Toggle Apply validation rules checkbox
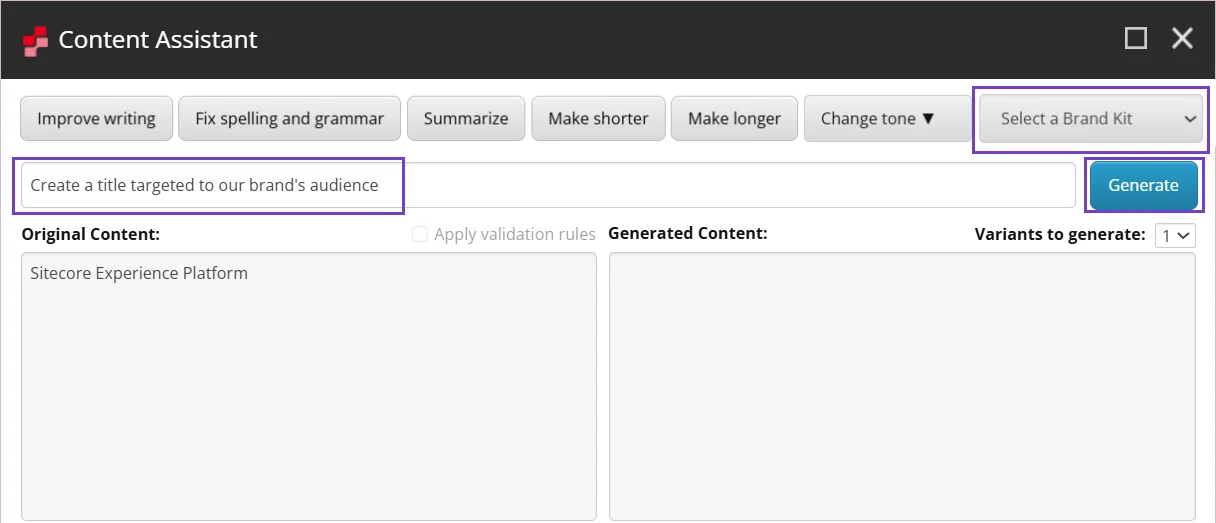The height and width of the screenshot is (523, 1216). (420, 234)
